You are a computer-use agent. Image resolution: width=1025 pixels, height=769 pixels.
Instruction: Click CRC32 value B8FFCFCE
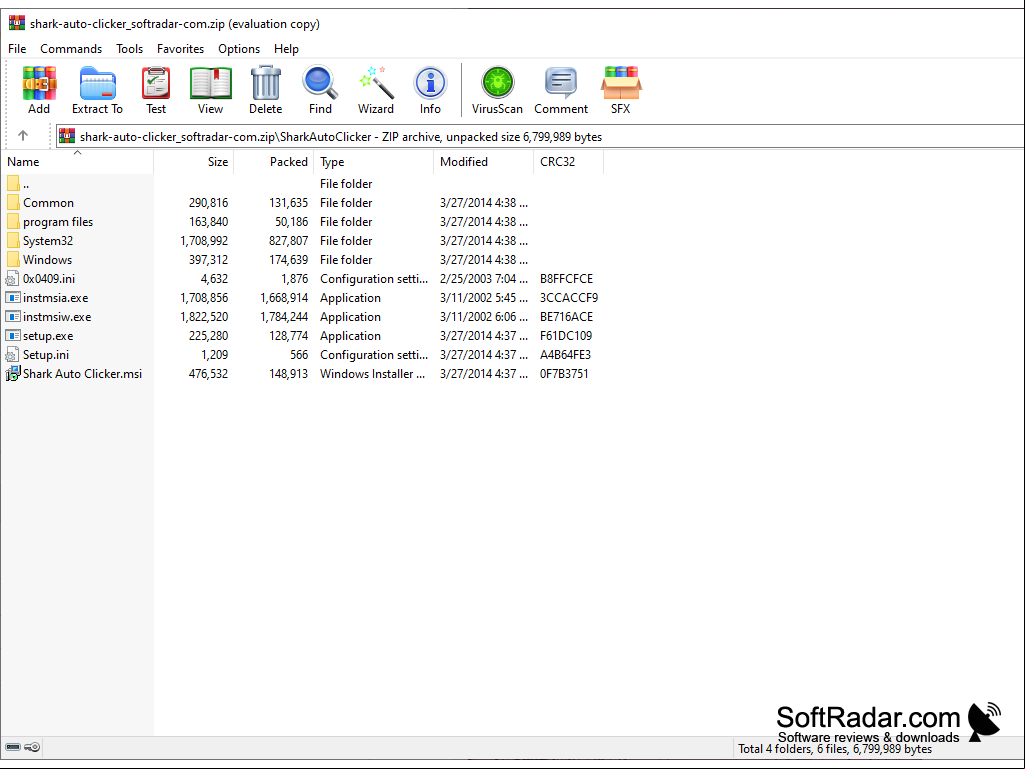[566, 279]
